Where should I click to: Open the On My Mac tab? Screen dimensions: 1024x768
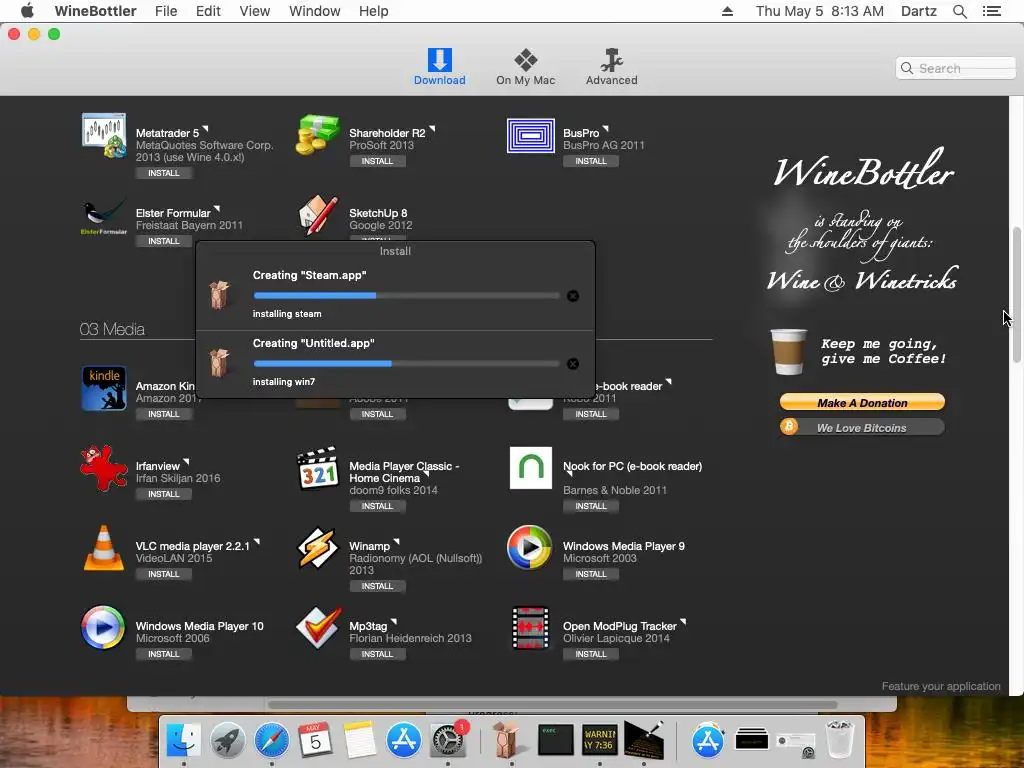point(525,67)
